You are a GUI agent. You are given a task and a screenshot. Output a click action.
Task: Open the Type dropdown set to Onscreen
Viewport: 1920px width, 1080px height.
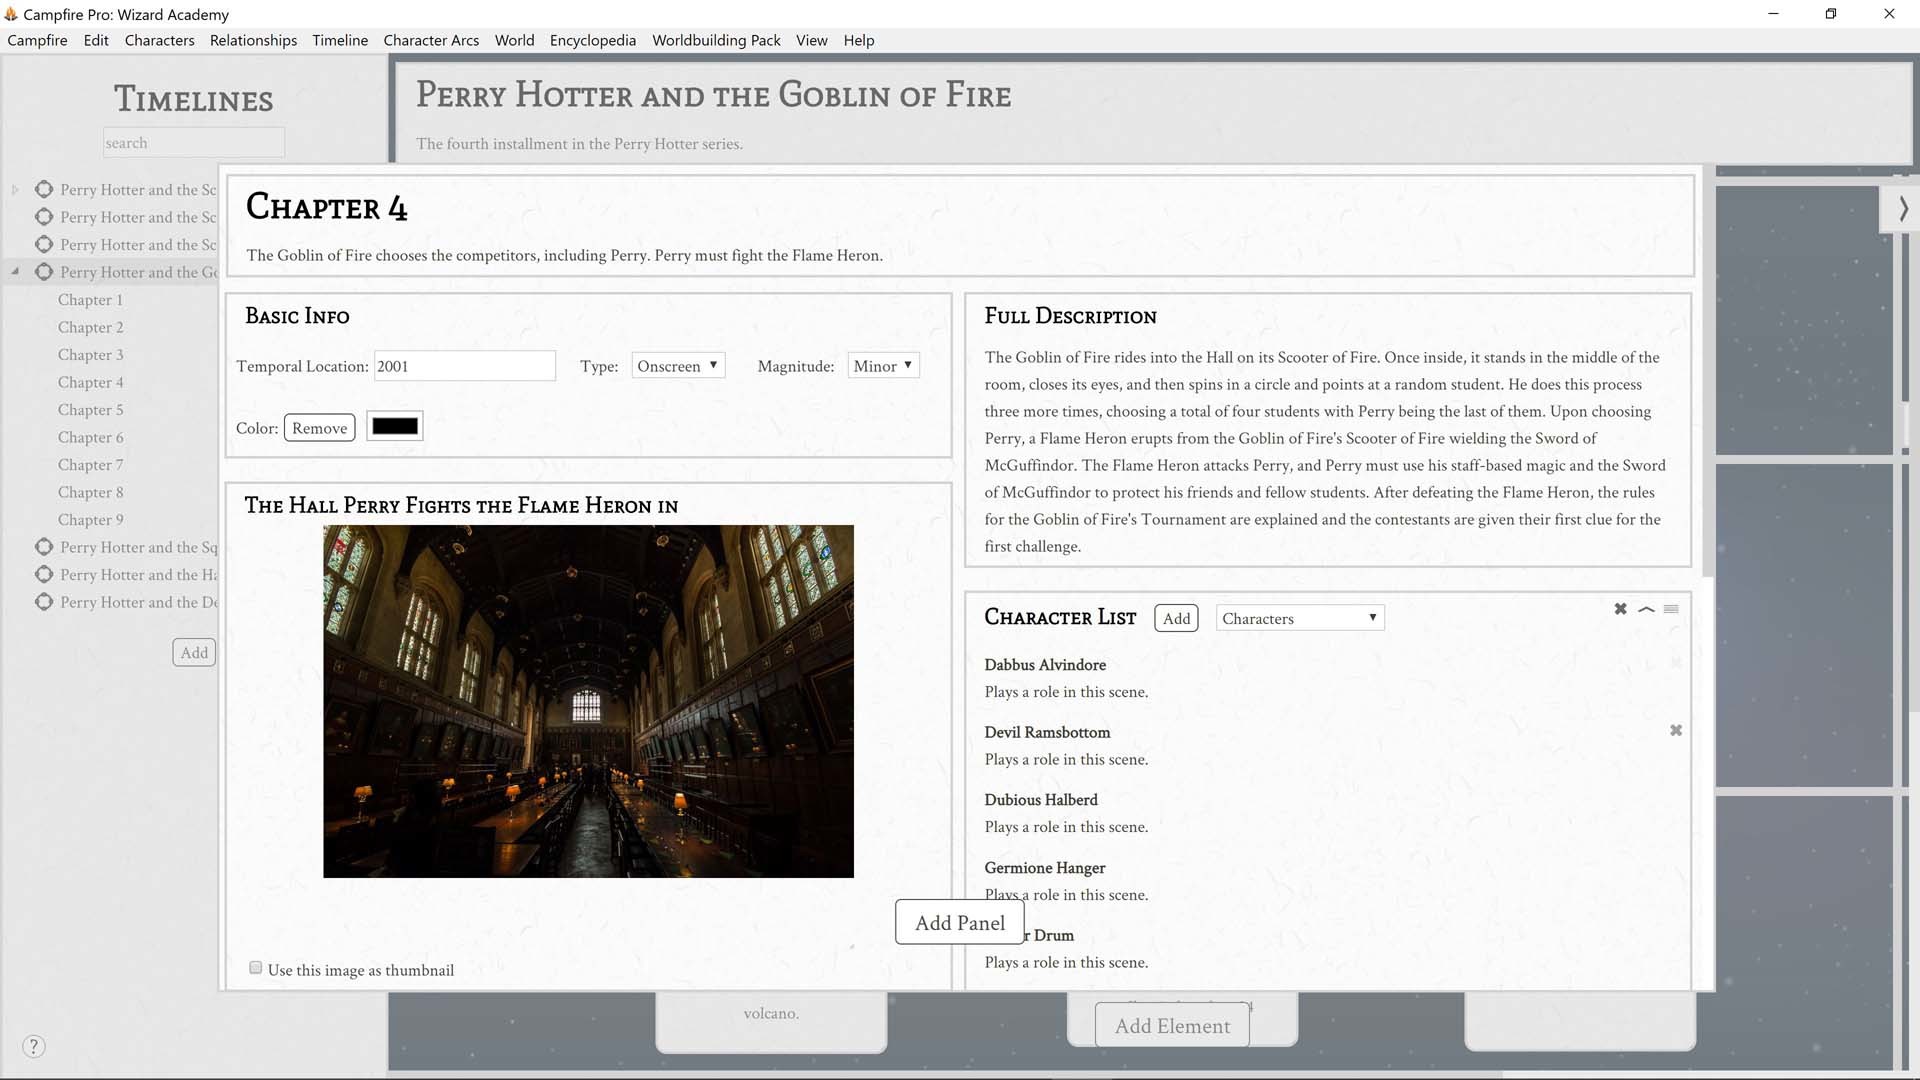(x=678, y=365)
